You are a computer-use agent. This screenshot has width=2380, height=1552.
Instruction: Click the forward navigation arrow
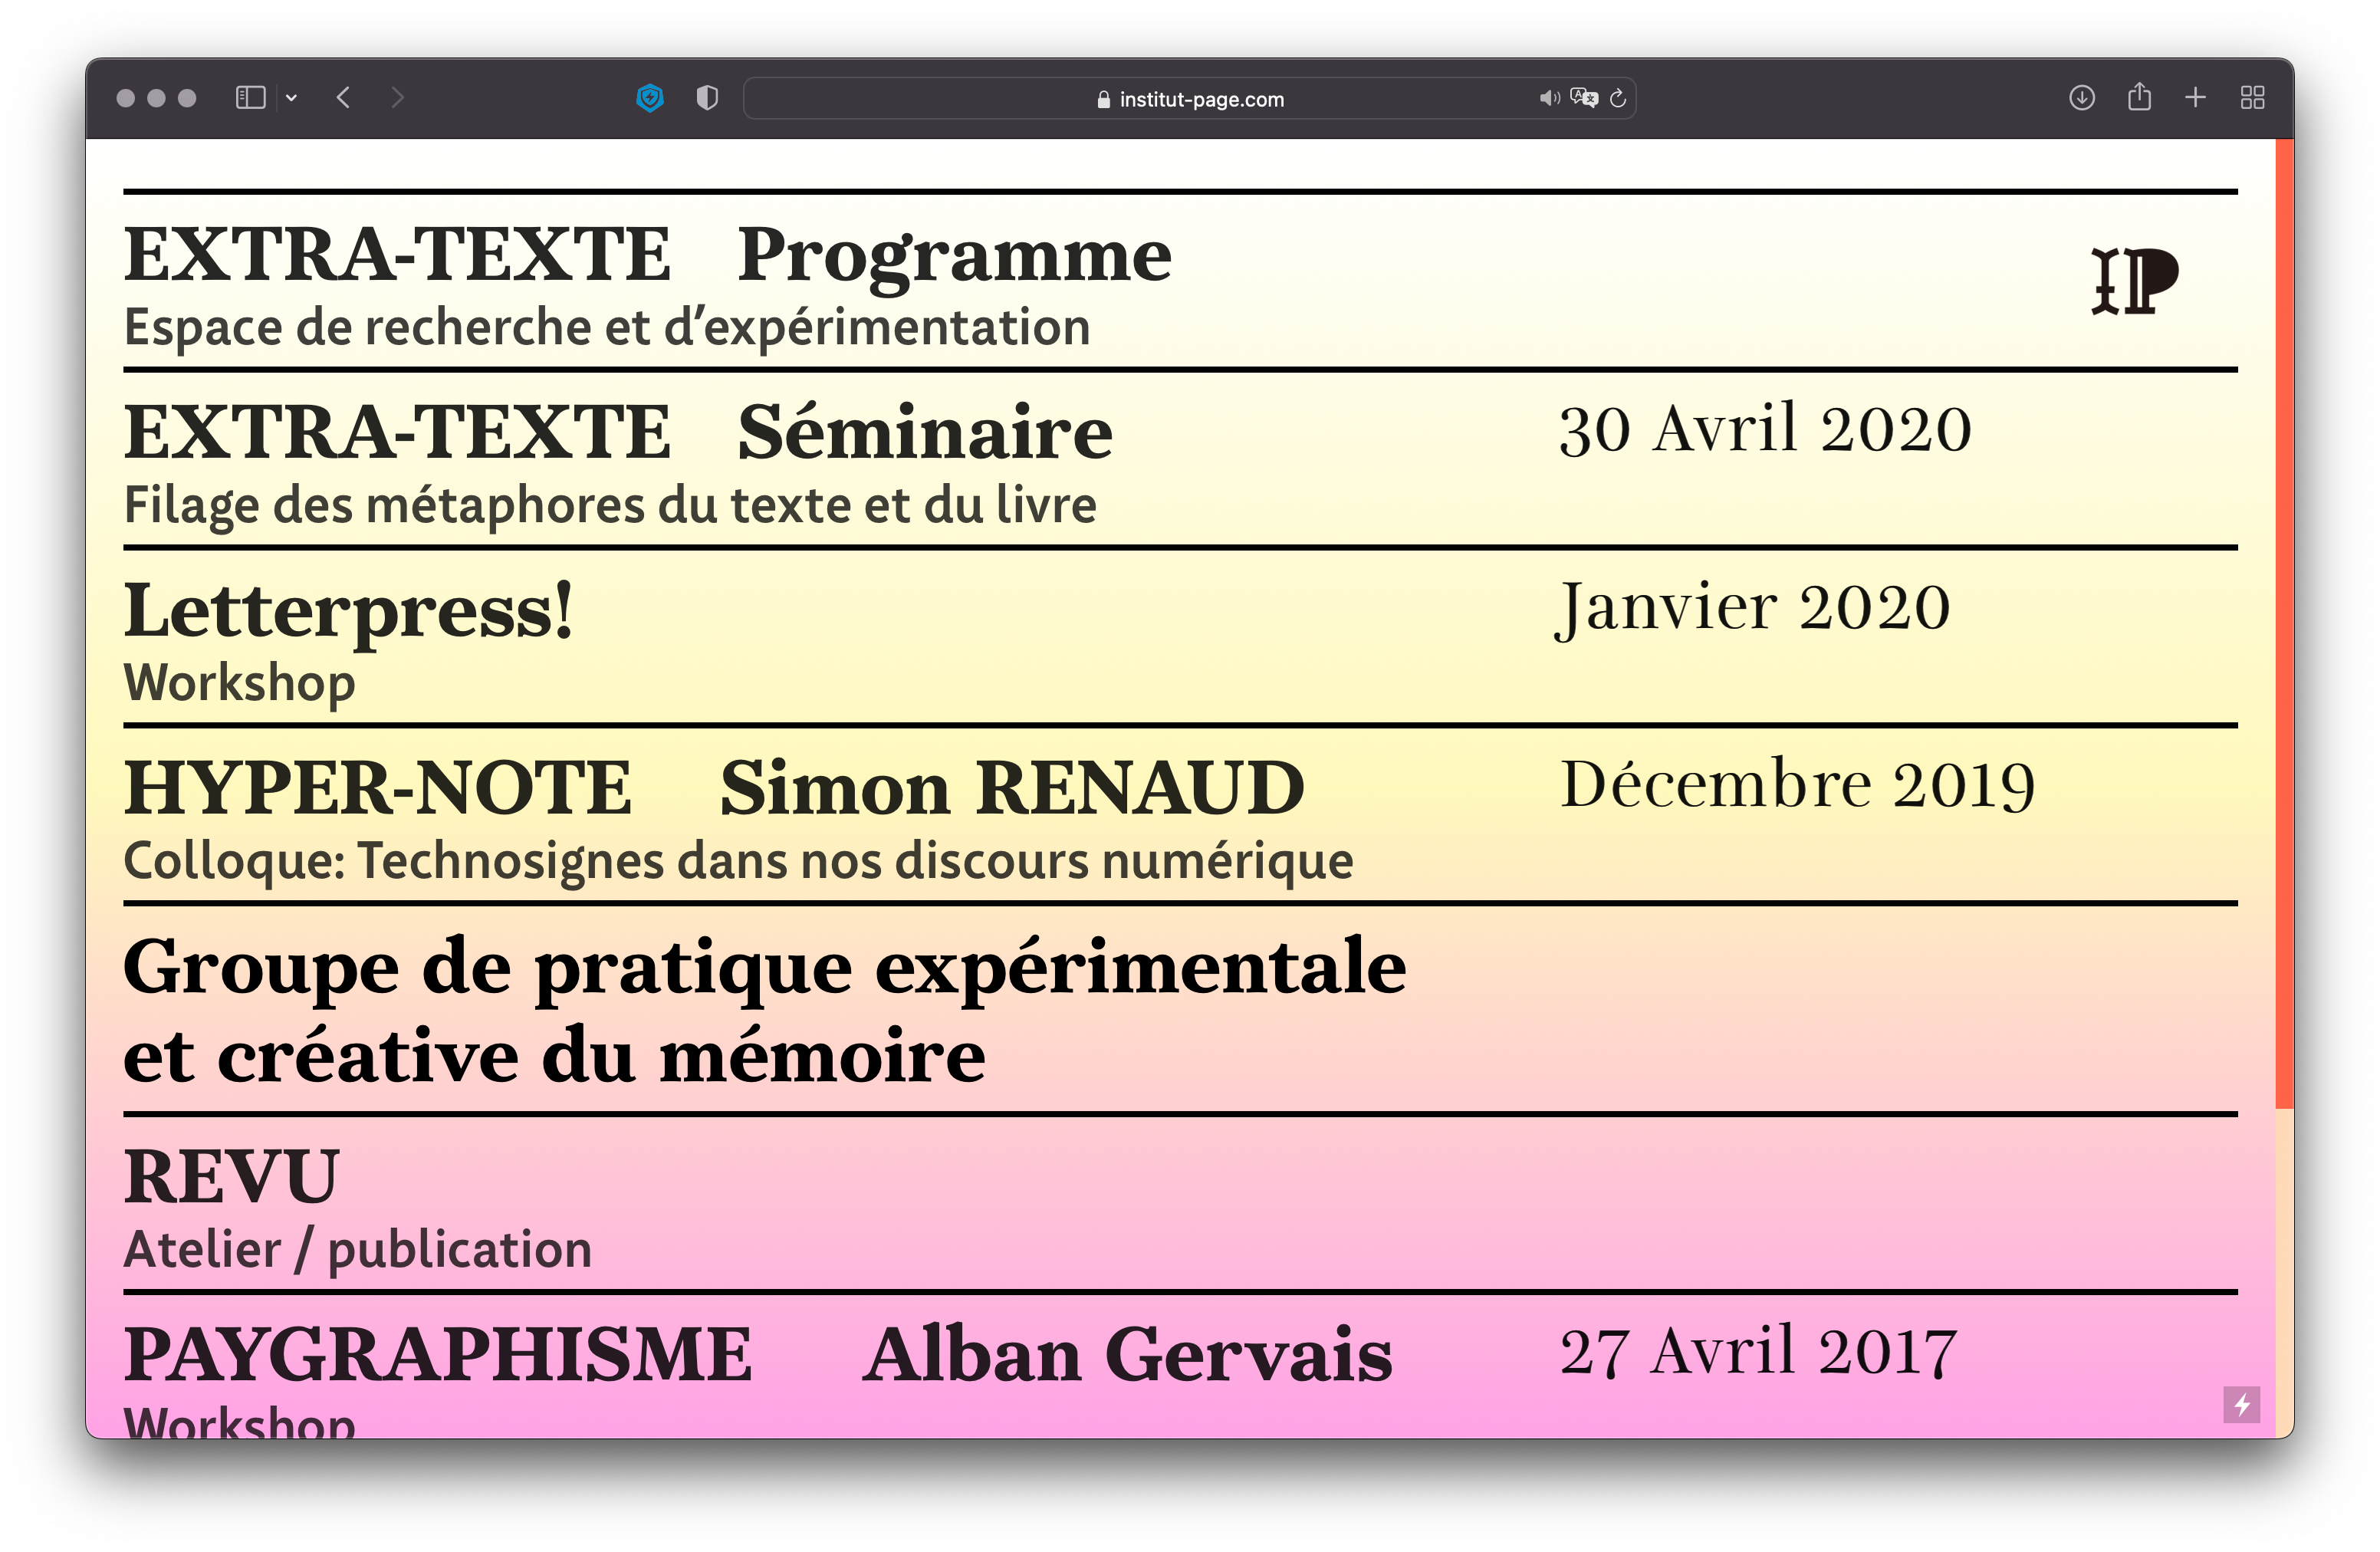(398, 98)
